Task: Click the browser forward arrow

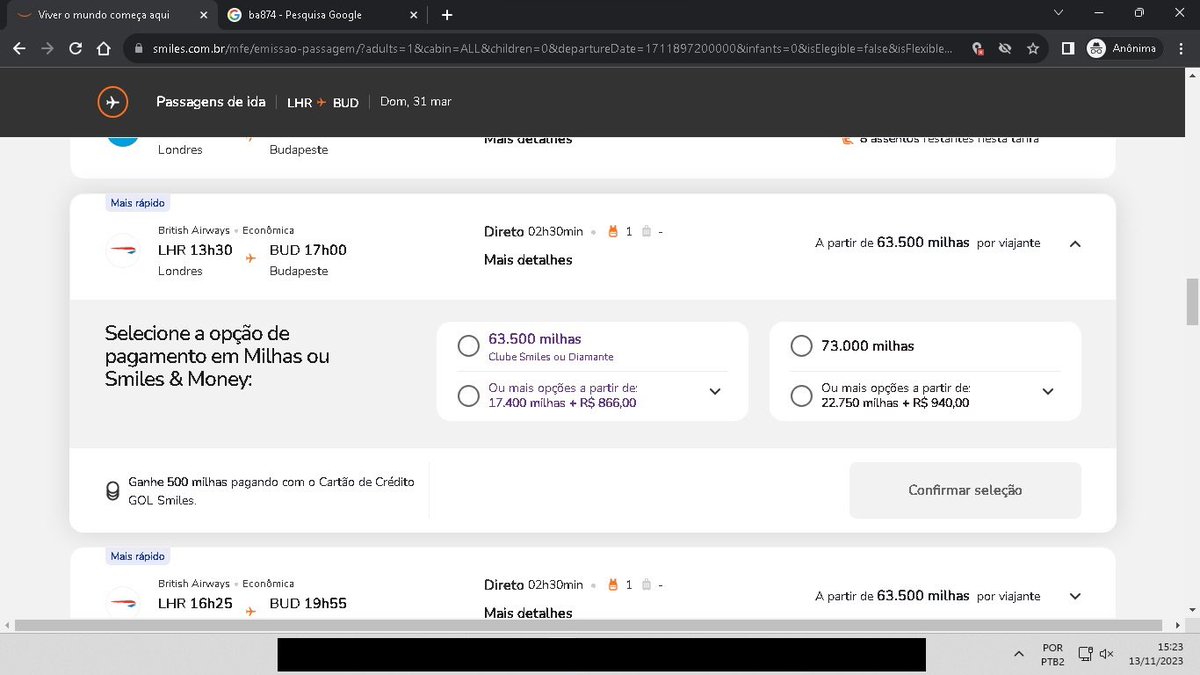Action: [x=47, y=48]
